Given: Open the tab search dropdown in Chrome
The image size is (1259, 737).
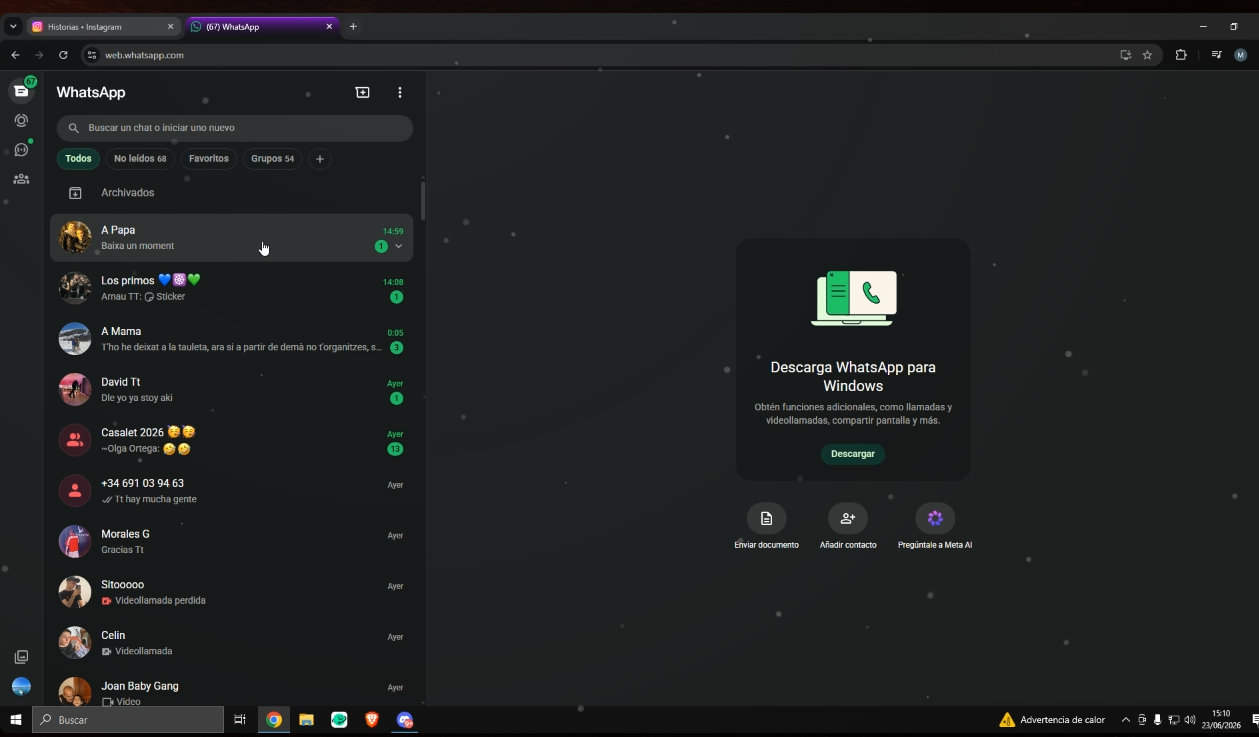Looking at the screenshot, I should pos(13,27).
